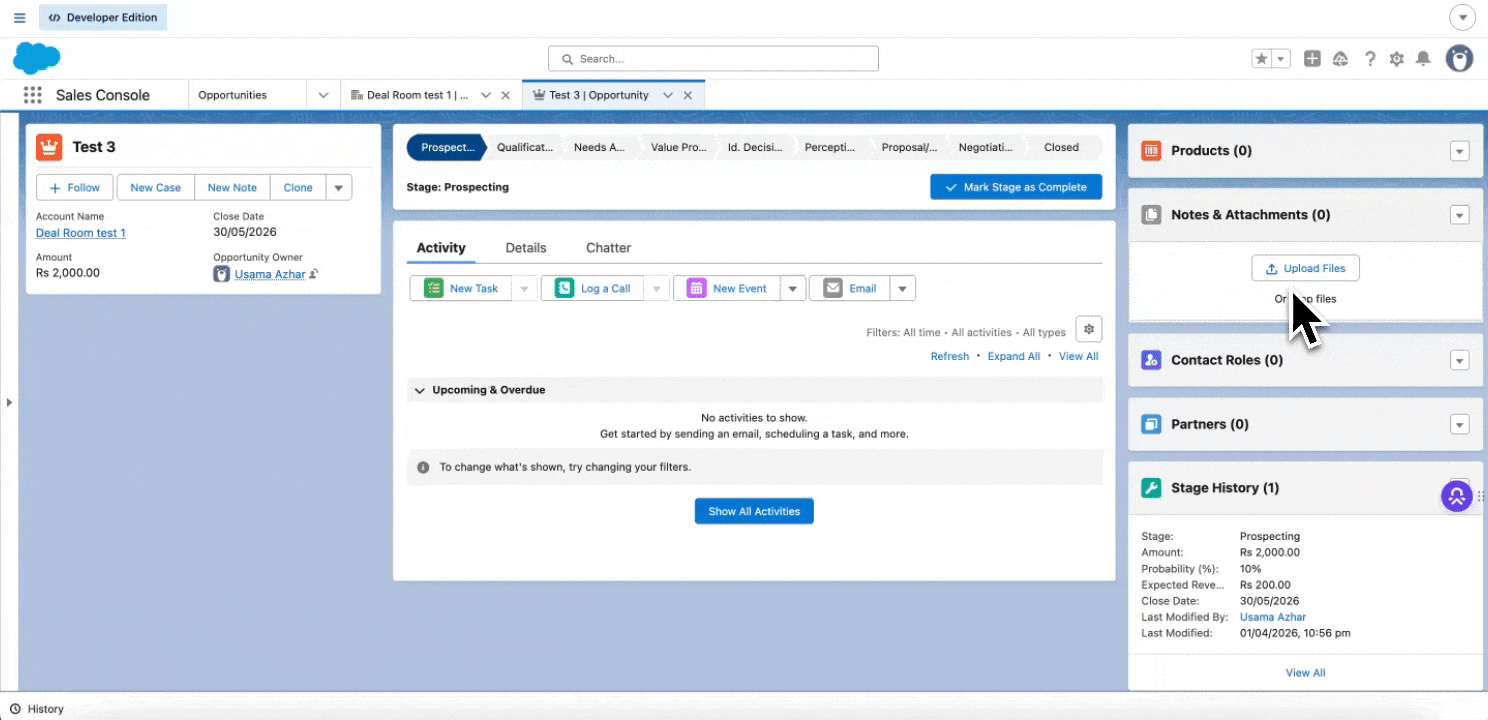Click Mark Stage as Complete
Screen dimensions: 1488x720
pyautogui.click(x=1016, y=187)
